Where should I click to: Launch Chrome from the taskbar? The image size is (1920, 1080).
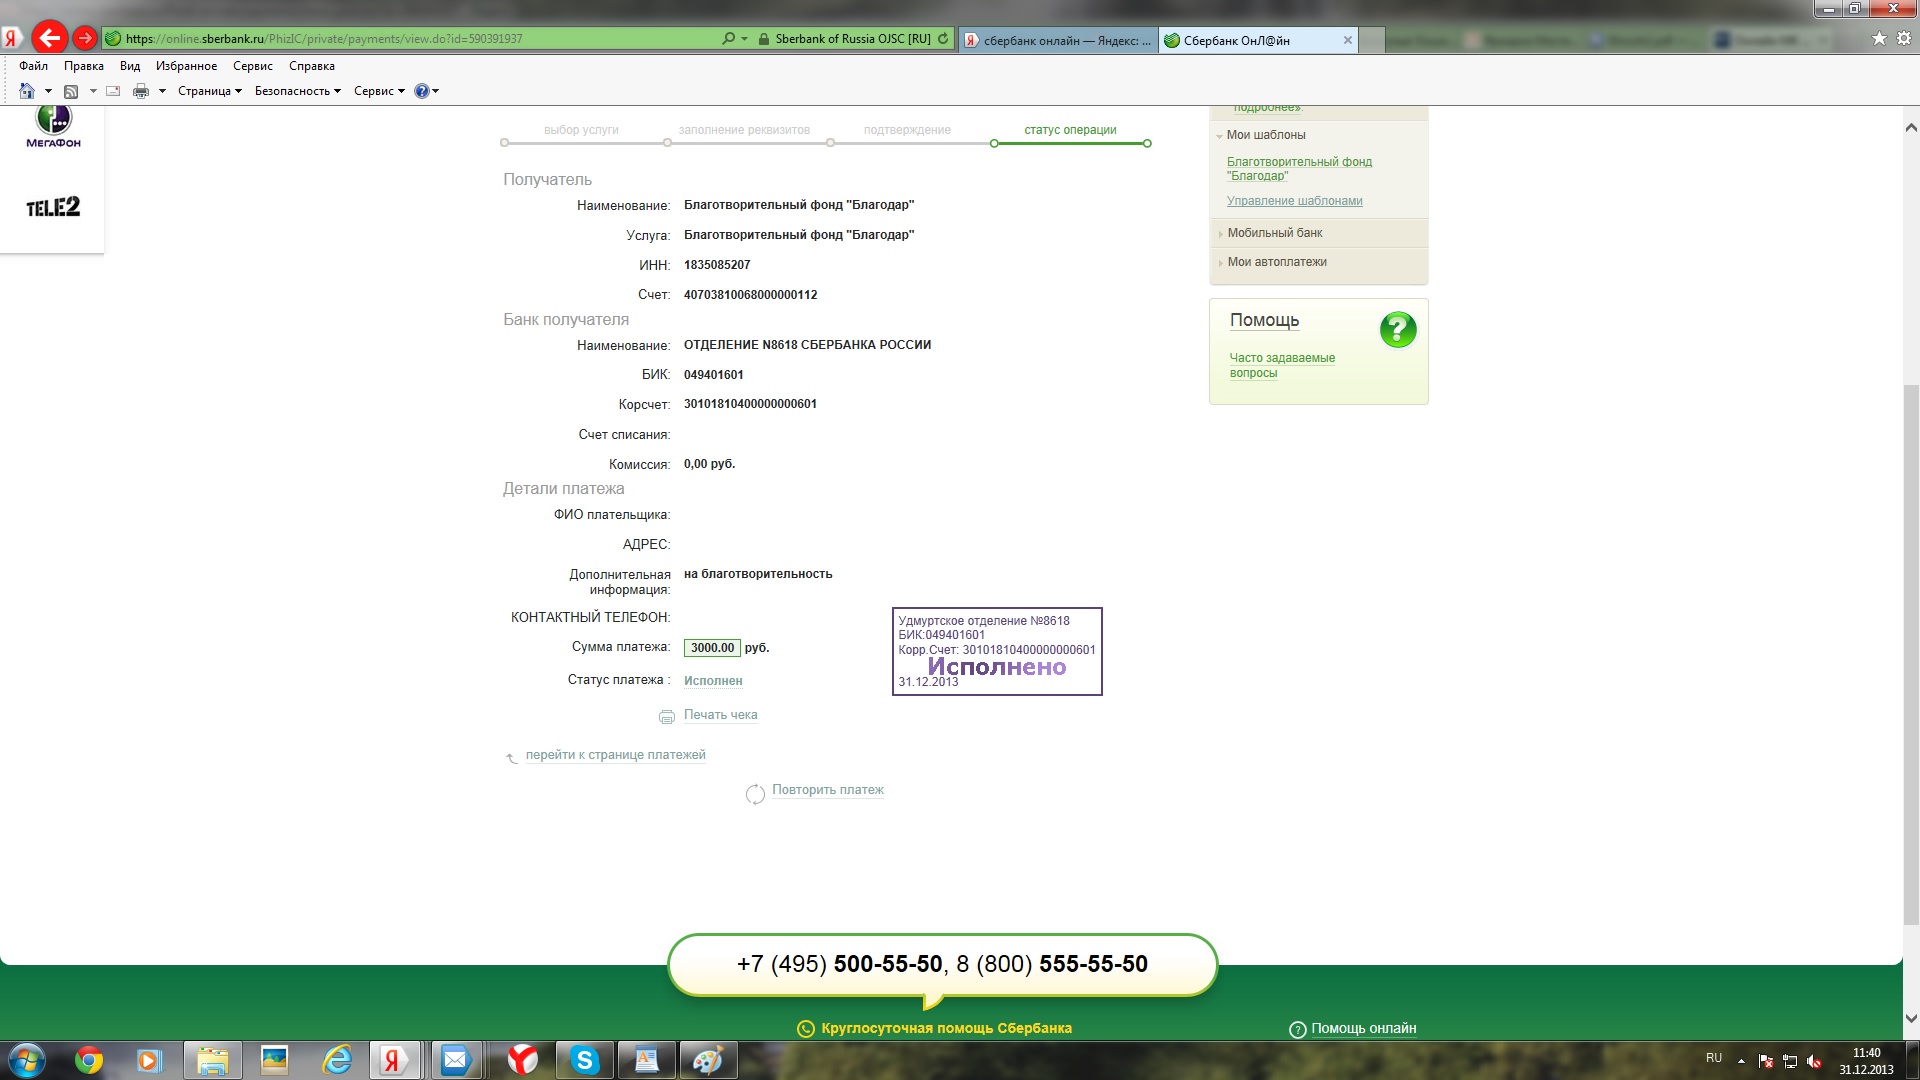pos(89,1060)
